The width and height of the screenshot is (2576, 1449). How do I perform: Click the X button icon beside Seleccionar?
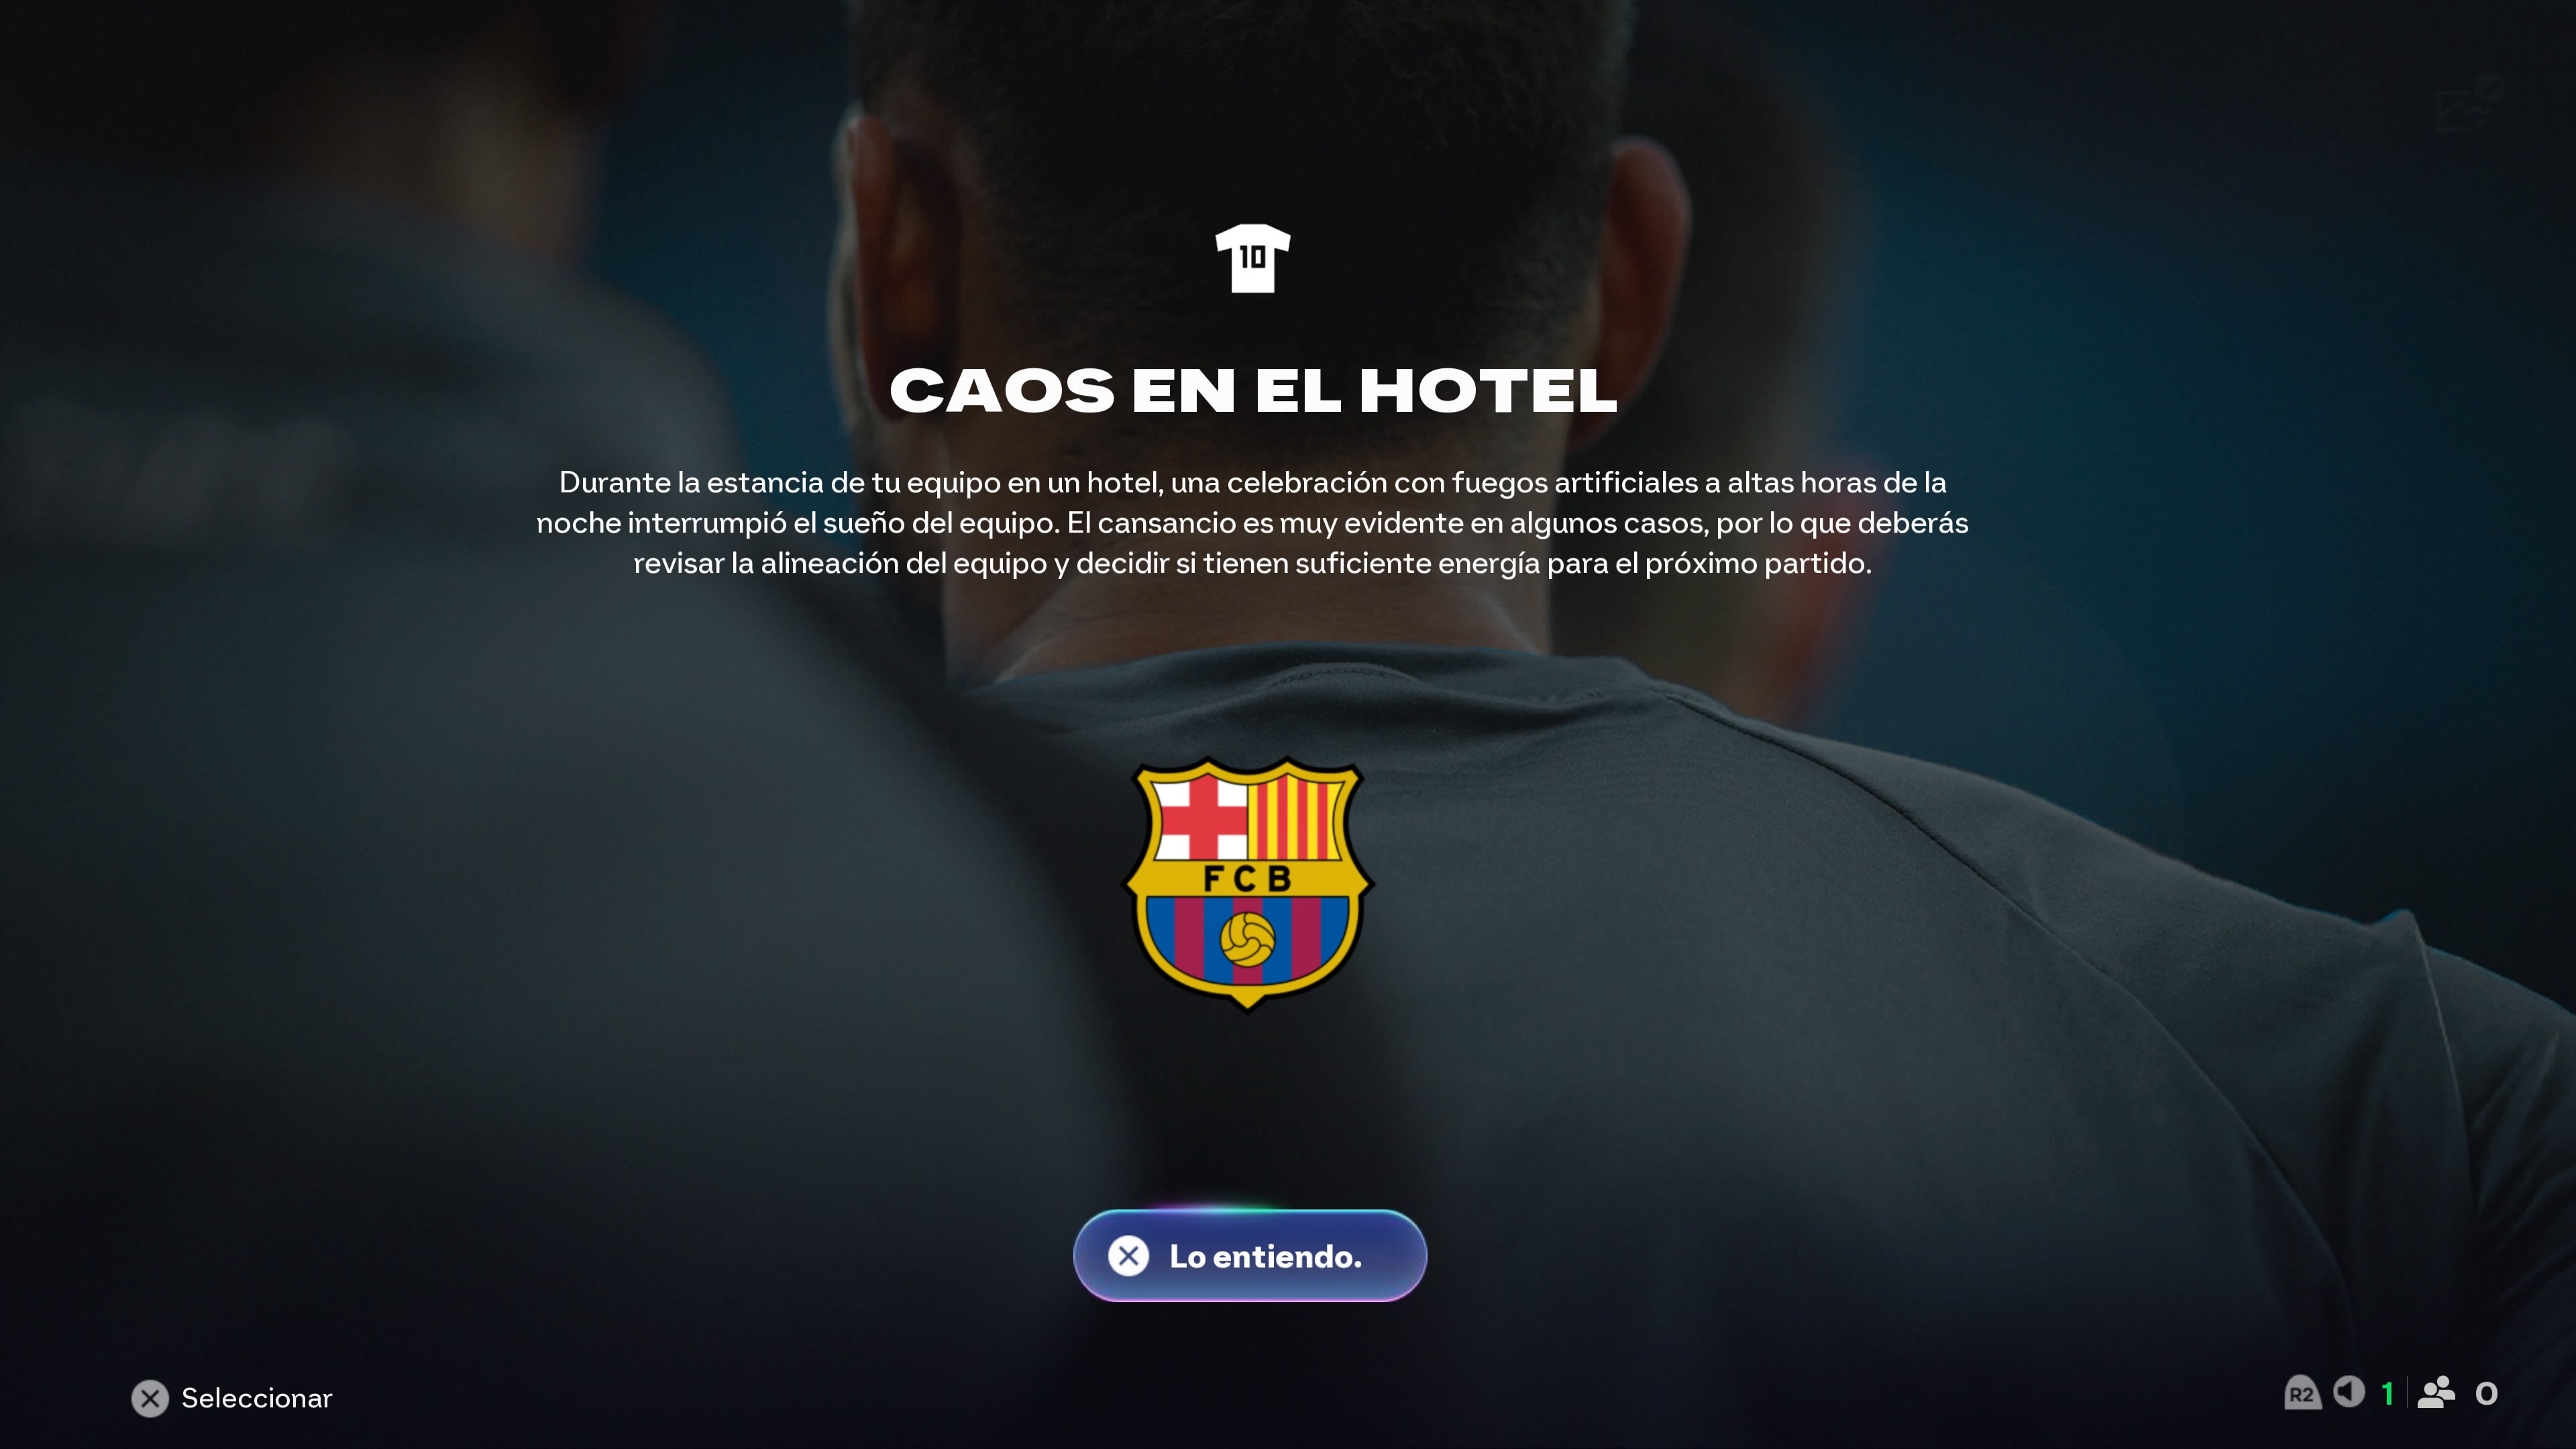click(x=150, y=1398)
